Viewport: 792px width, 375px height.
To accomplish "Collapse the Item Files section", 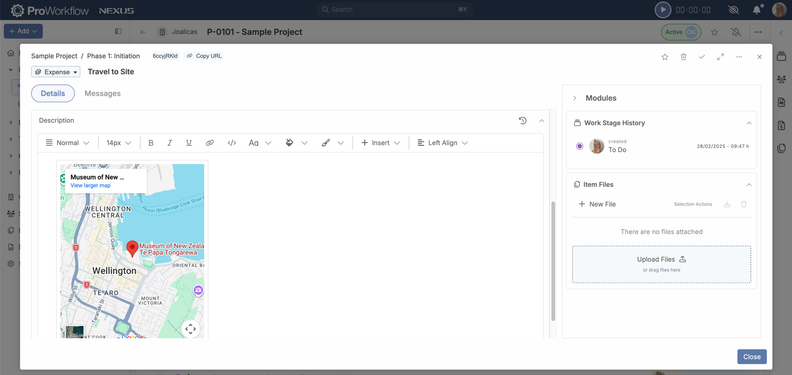I will [749, 185].
